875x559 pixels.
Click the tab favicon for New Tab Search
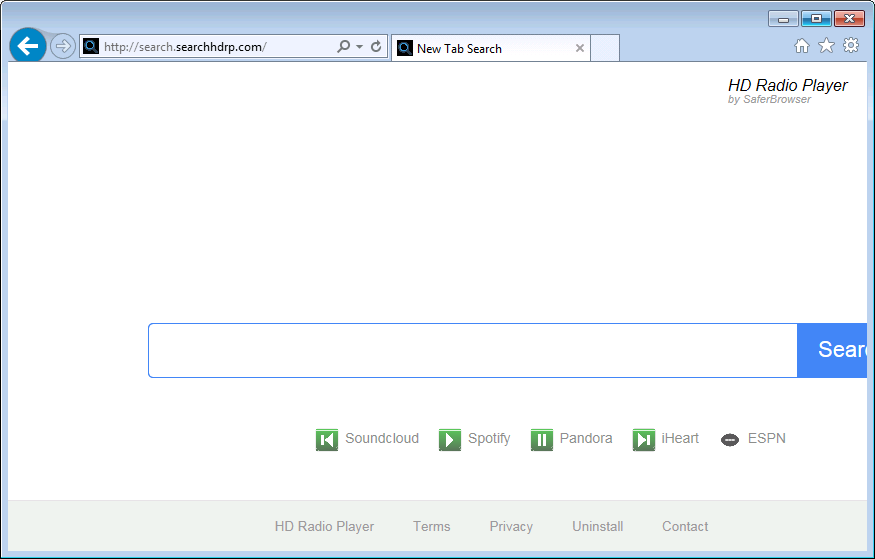(405, 49)
